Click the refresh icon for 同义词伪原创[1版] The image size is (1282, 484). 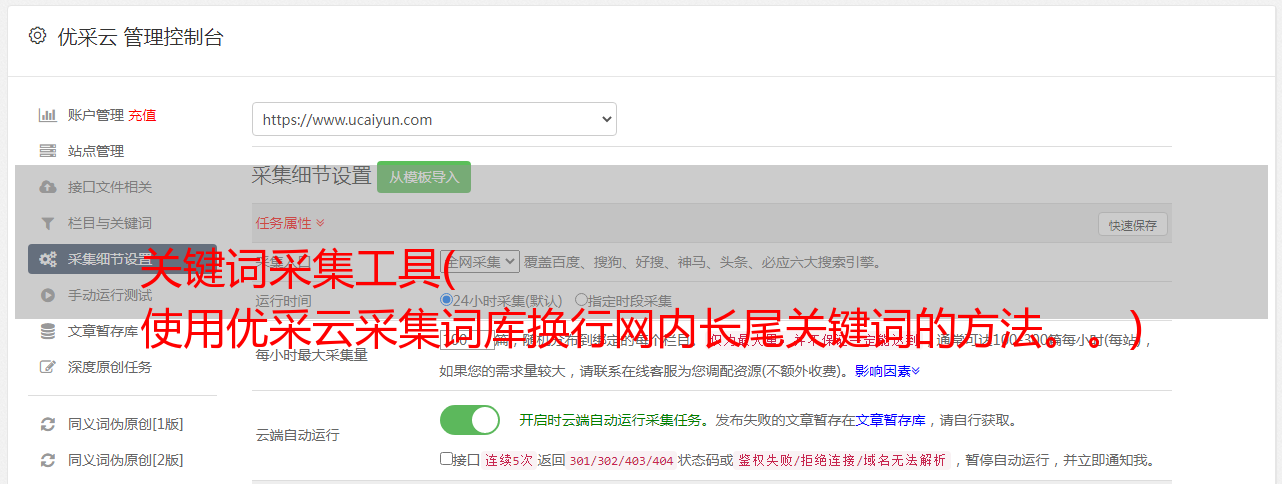coord(47,424)
